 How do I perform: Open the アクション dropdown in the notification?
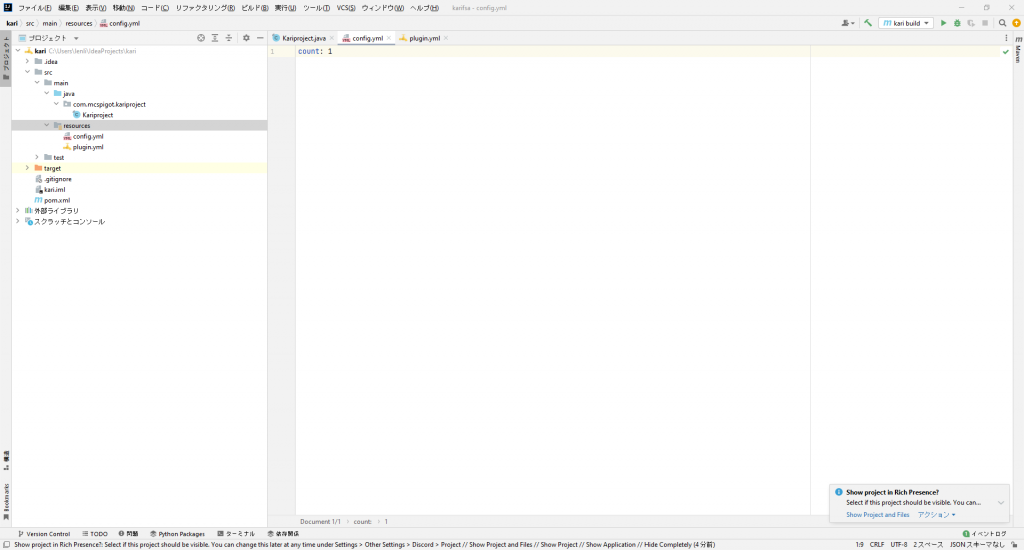pos(936,515)
